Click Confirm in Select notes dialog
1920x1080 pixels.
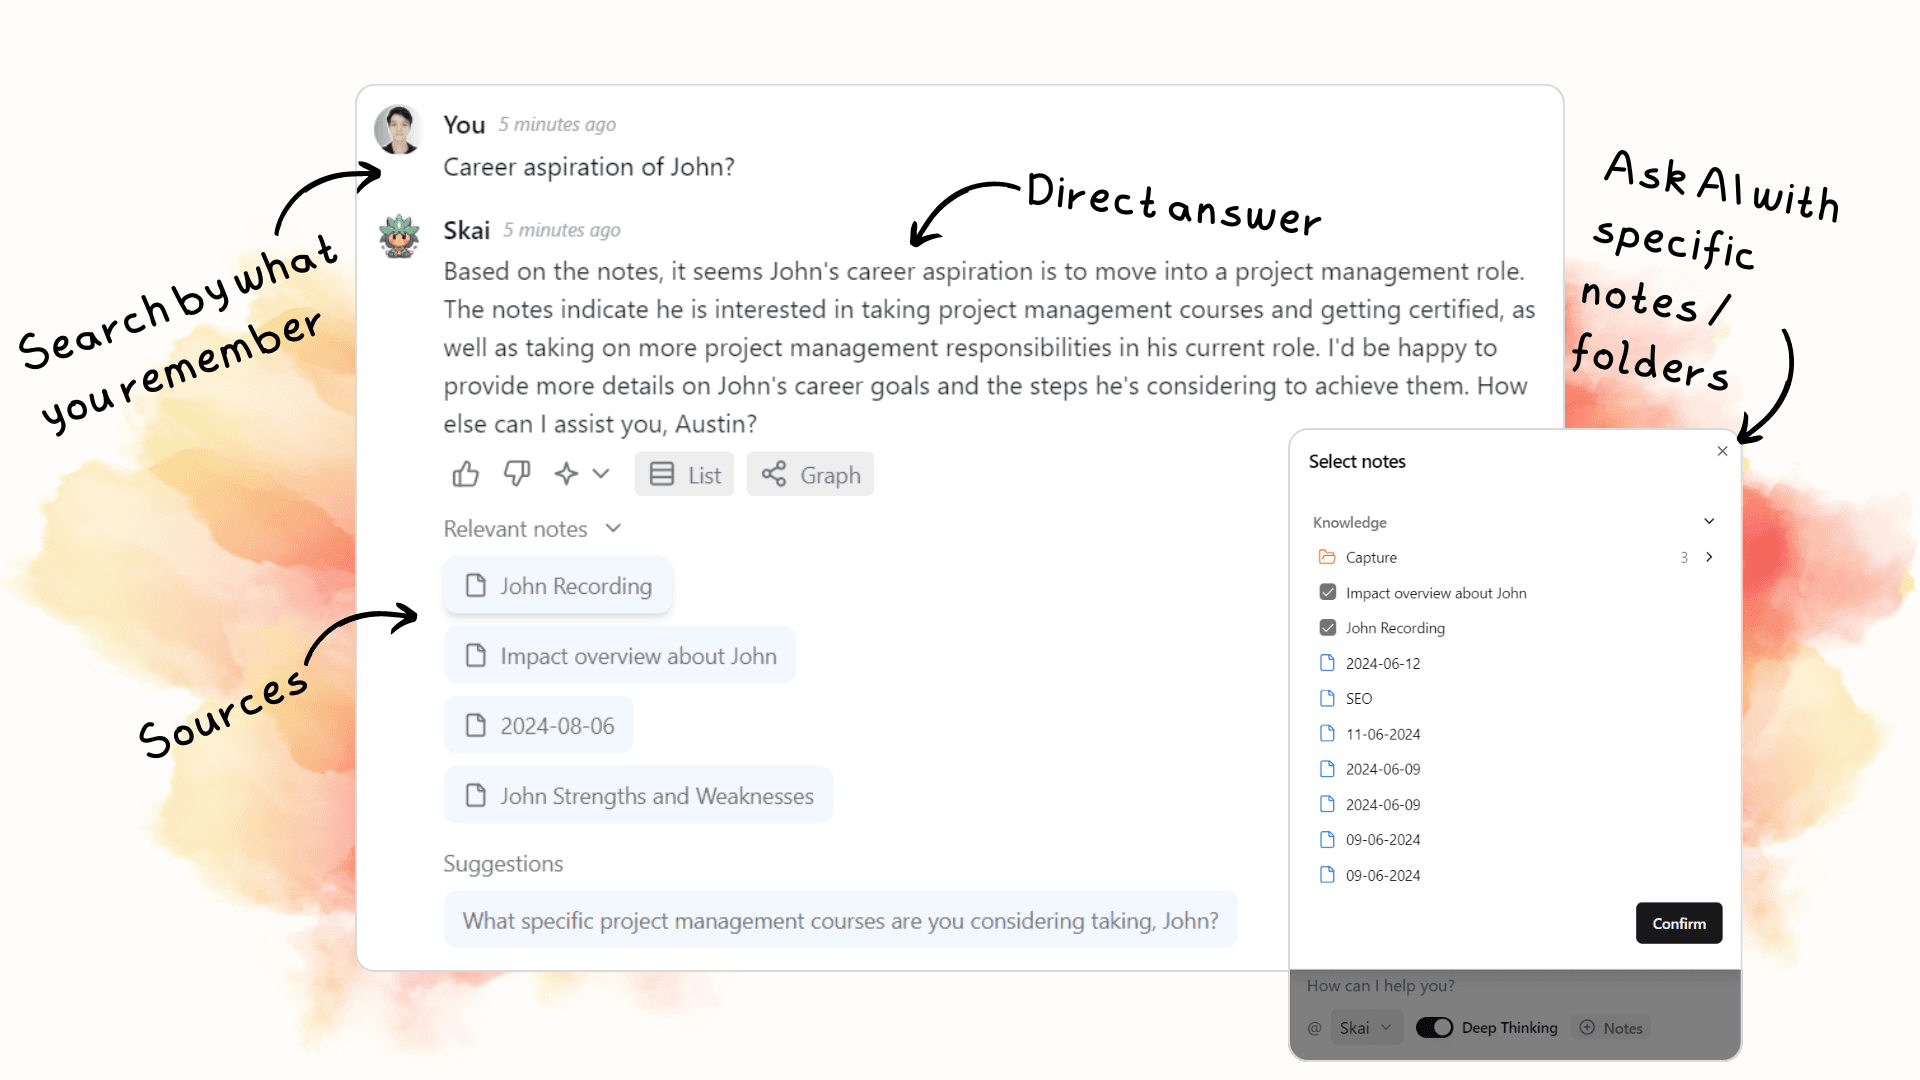(1679, 923)
